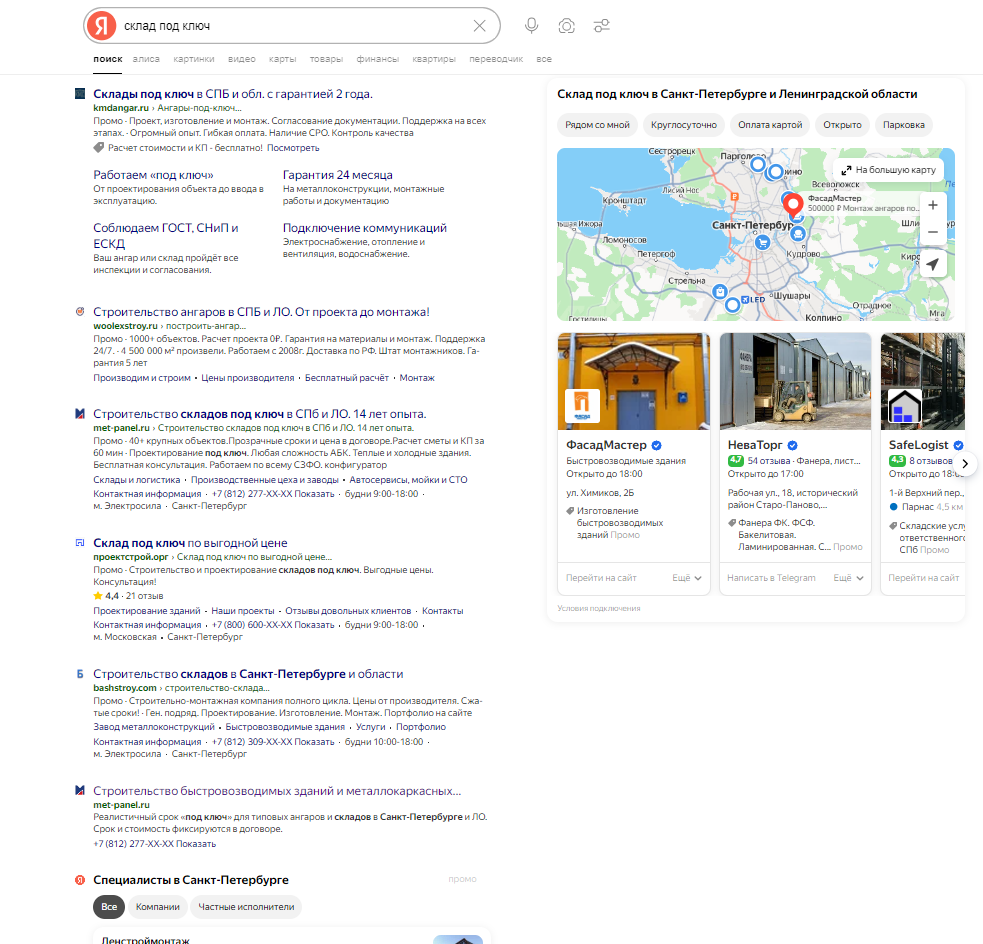Viewport: 983px width, 944px height.
Task: Start voice search with microphone icon
Action: [532, 26]
